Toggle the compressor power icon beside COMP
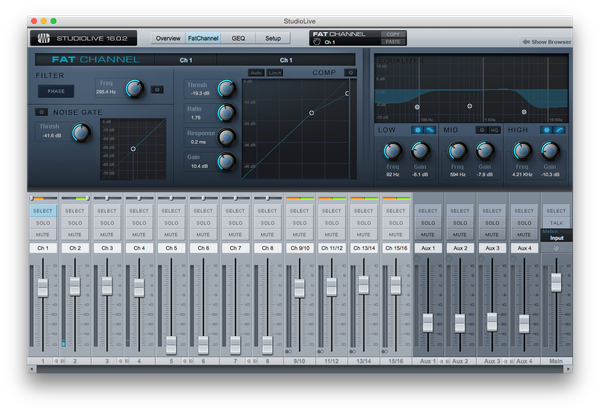Screen dimensions: 600x412 click(350, 72)
